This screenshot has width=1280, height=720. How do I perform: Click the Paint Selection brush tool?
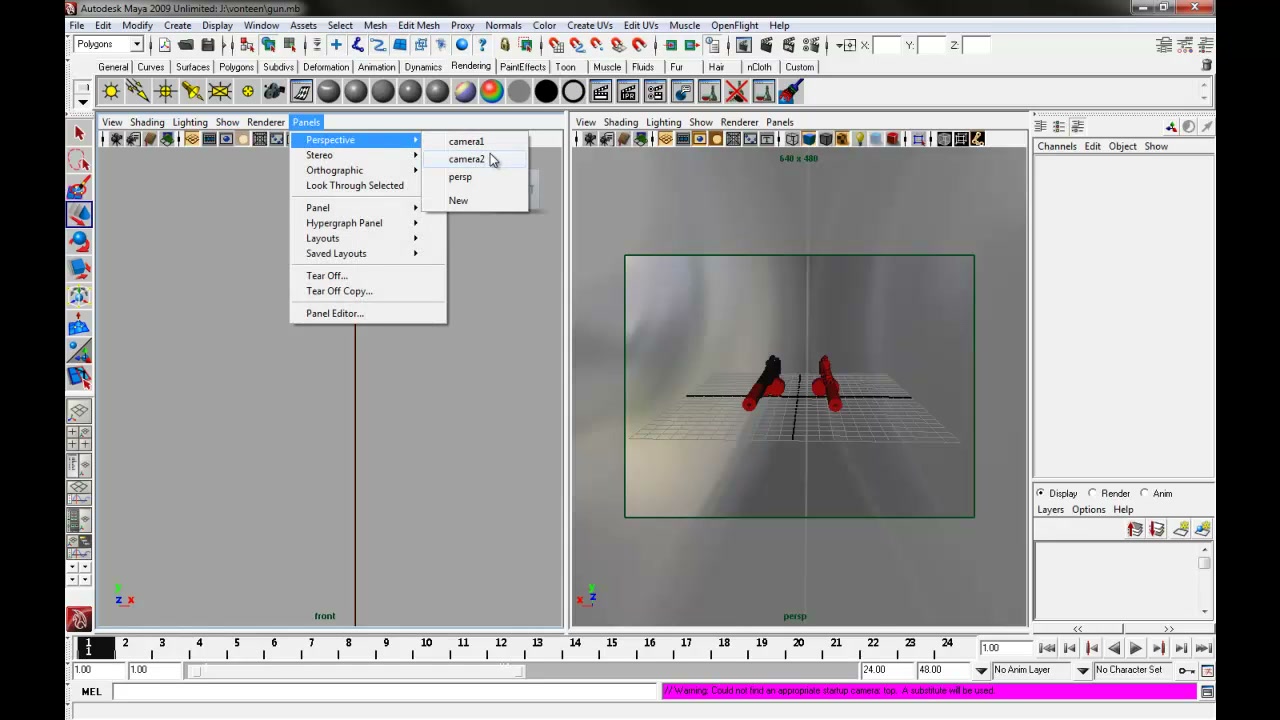coord(79,187)
